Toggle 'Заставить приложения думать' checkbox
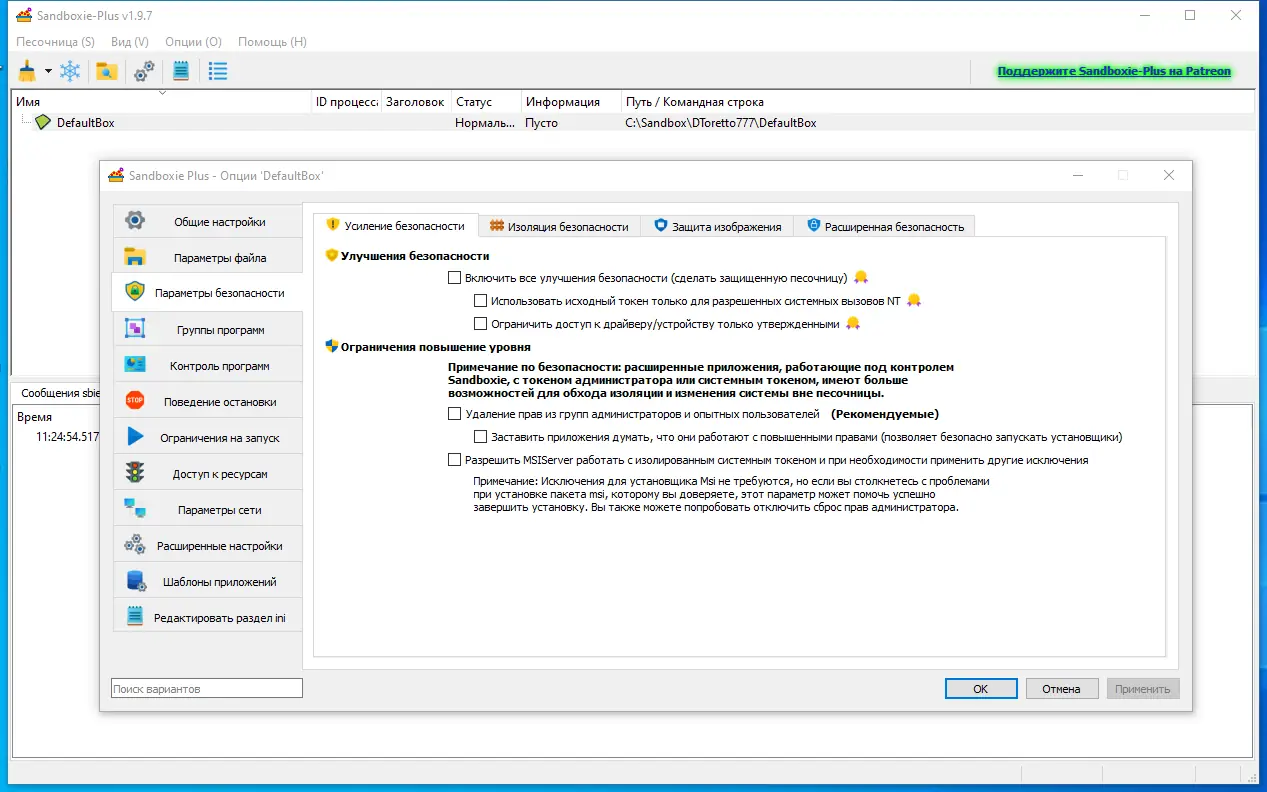Screen dimensions: 1267x792 [x=481, y=437]
